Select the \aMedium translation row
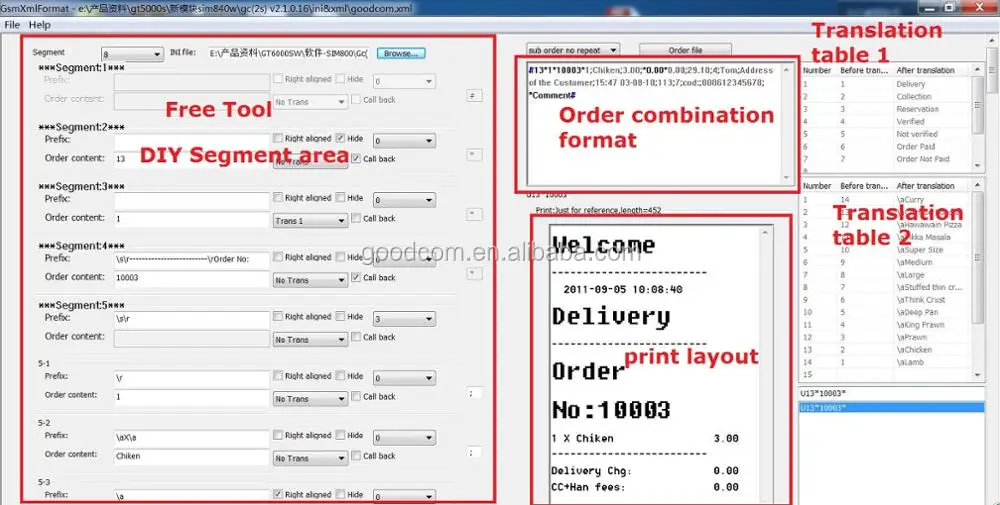The height and width of the screenshot is (505, 1000). coord(886,262)
